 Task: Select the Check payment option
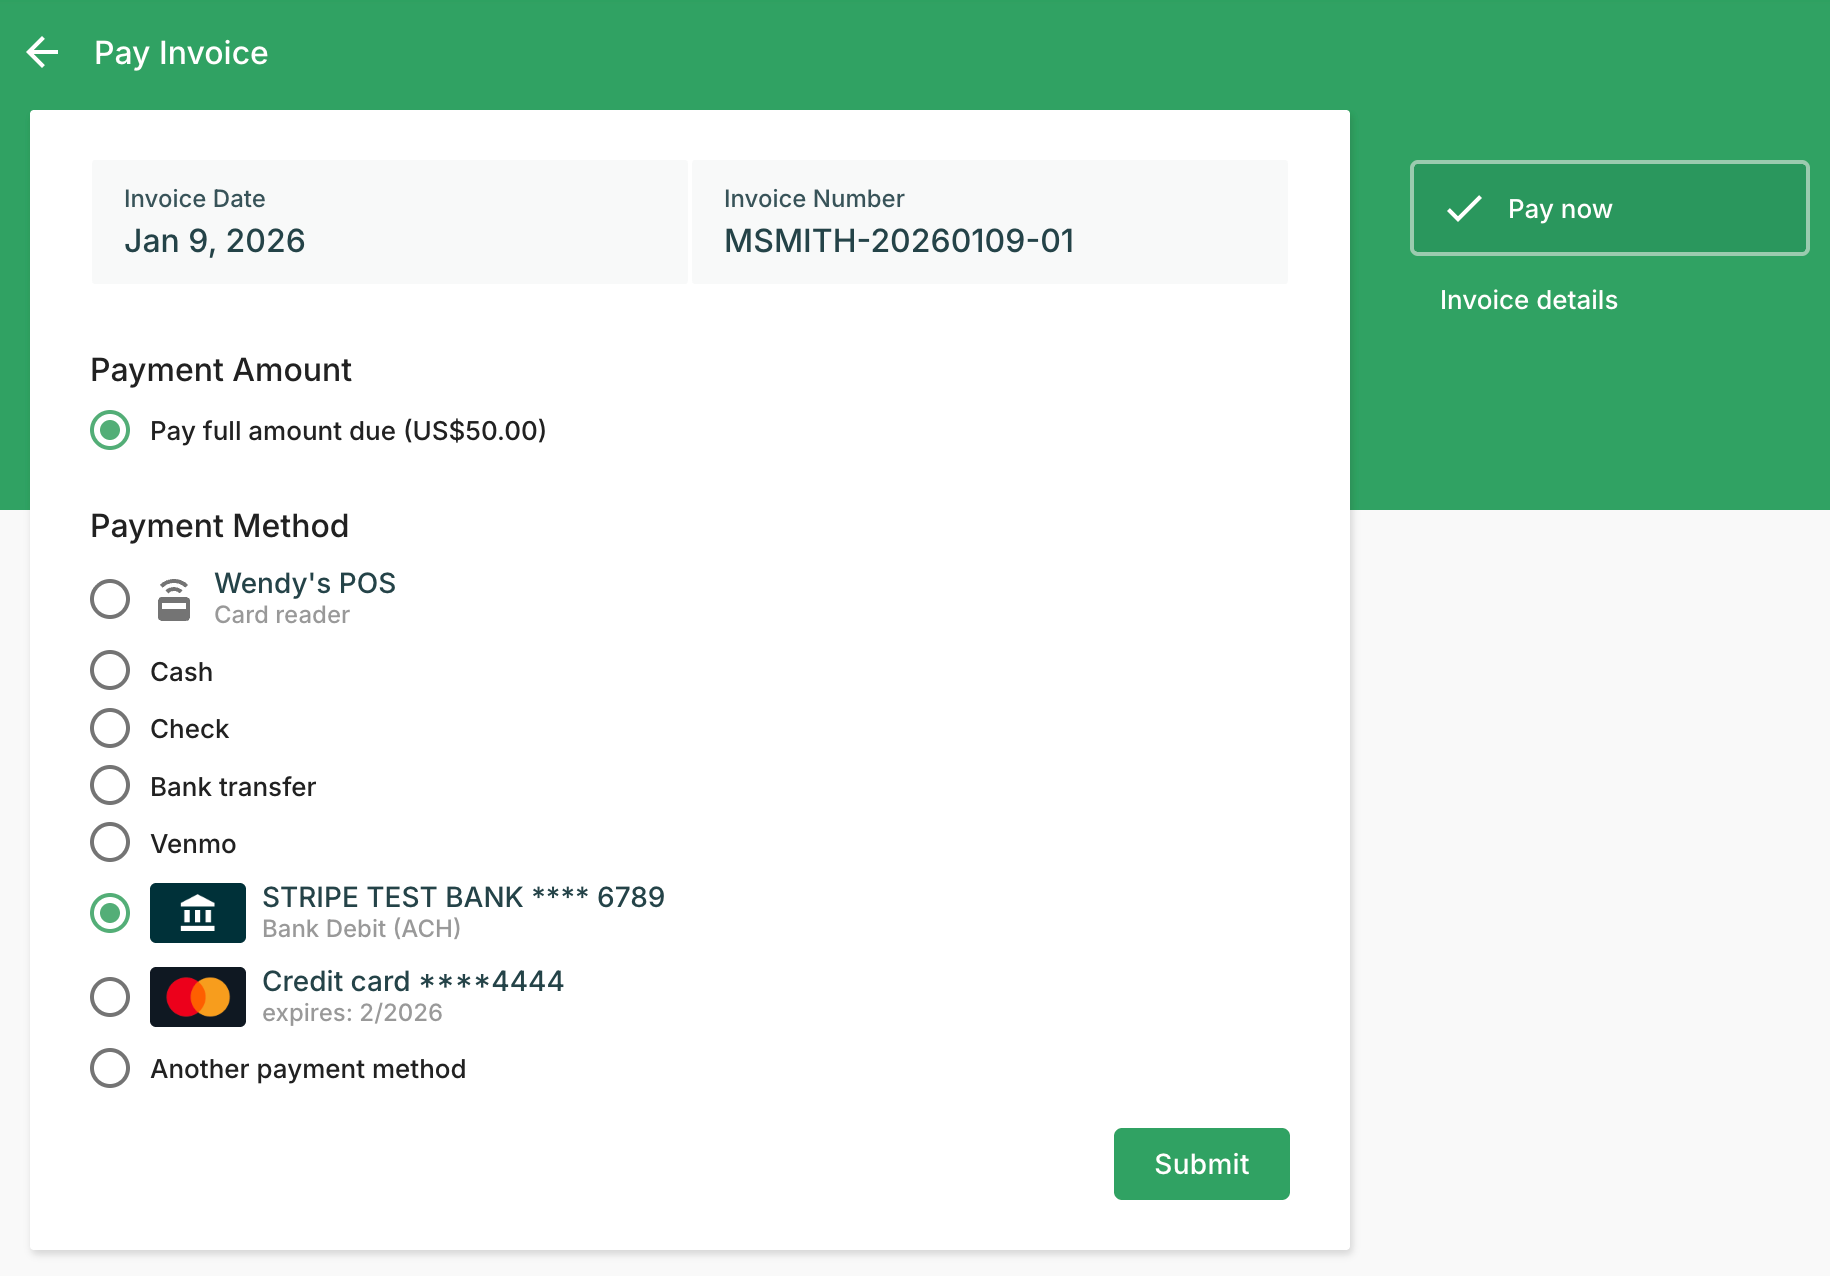(x=110, y=729)
